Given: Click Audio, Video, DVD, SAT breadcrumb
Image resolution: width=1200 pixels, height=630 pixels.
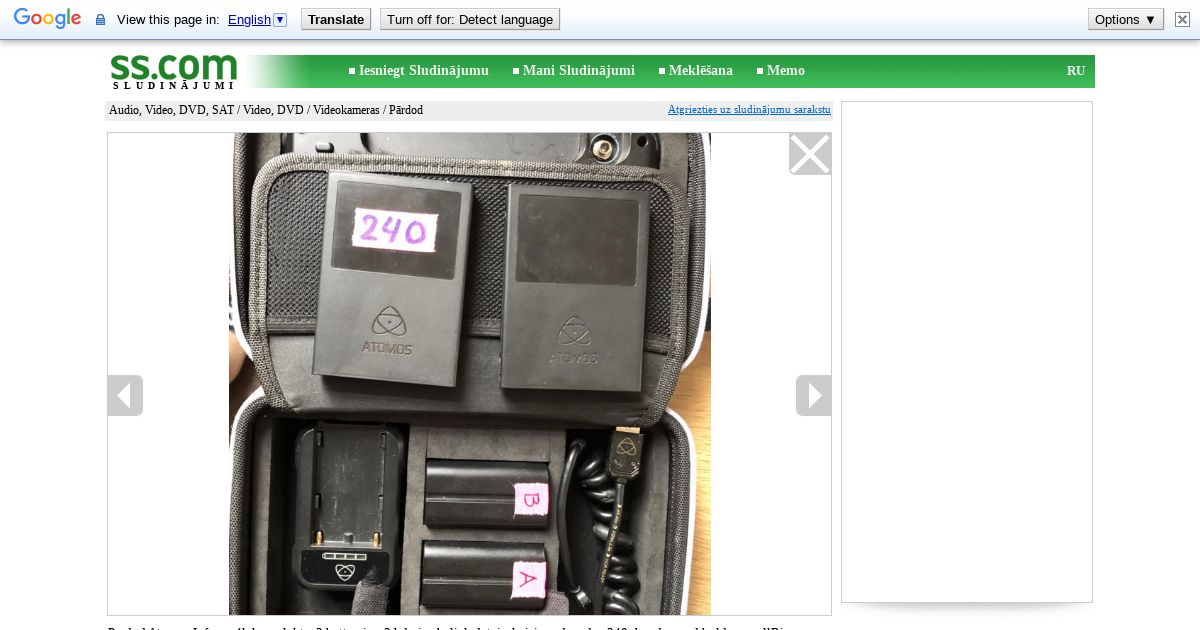Looking at the screenshot, I should 172,110.
